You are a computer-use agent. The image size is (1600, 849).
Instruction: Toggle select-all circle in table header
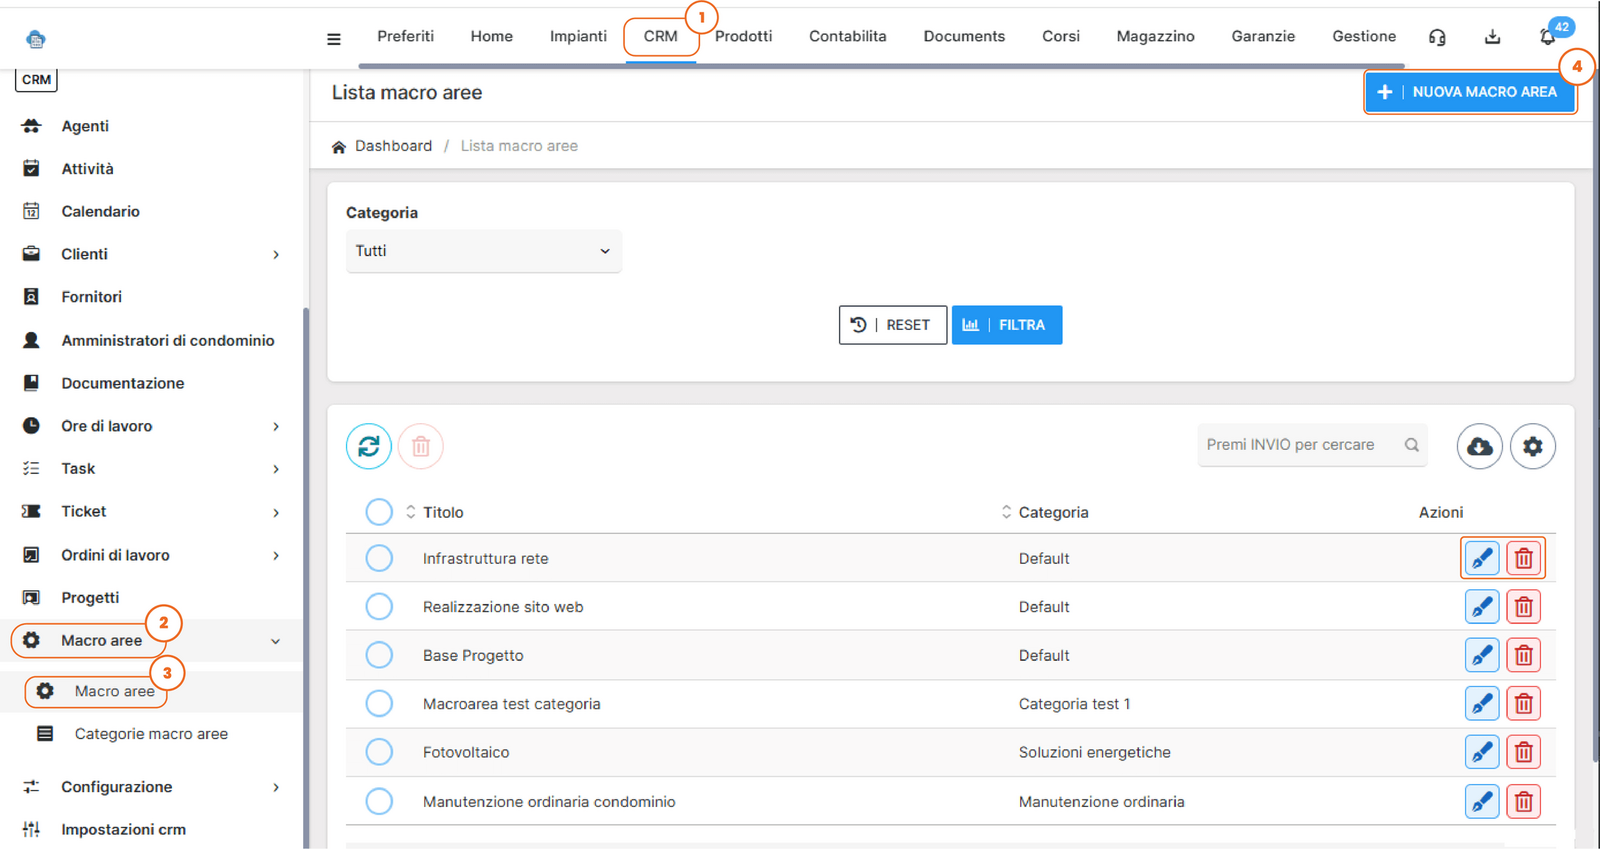click(379, 512)
